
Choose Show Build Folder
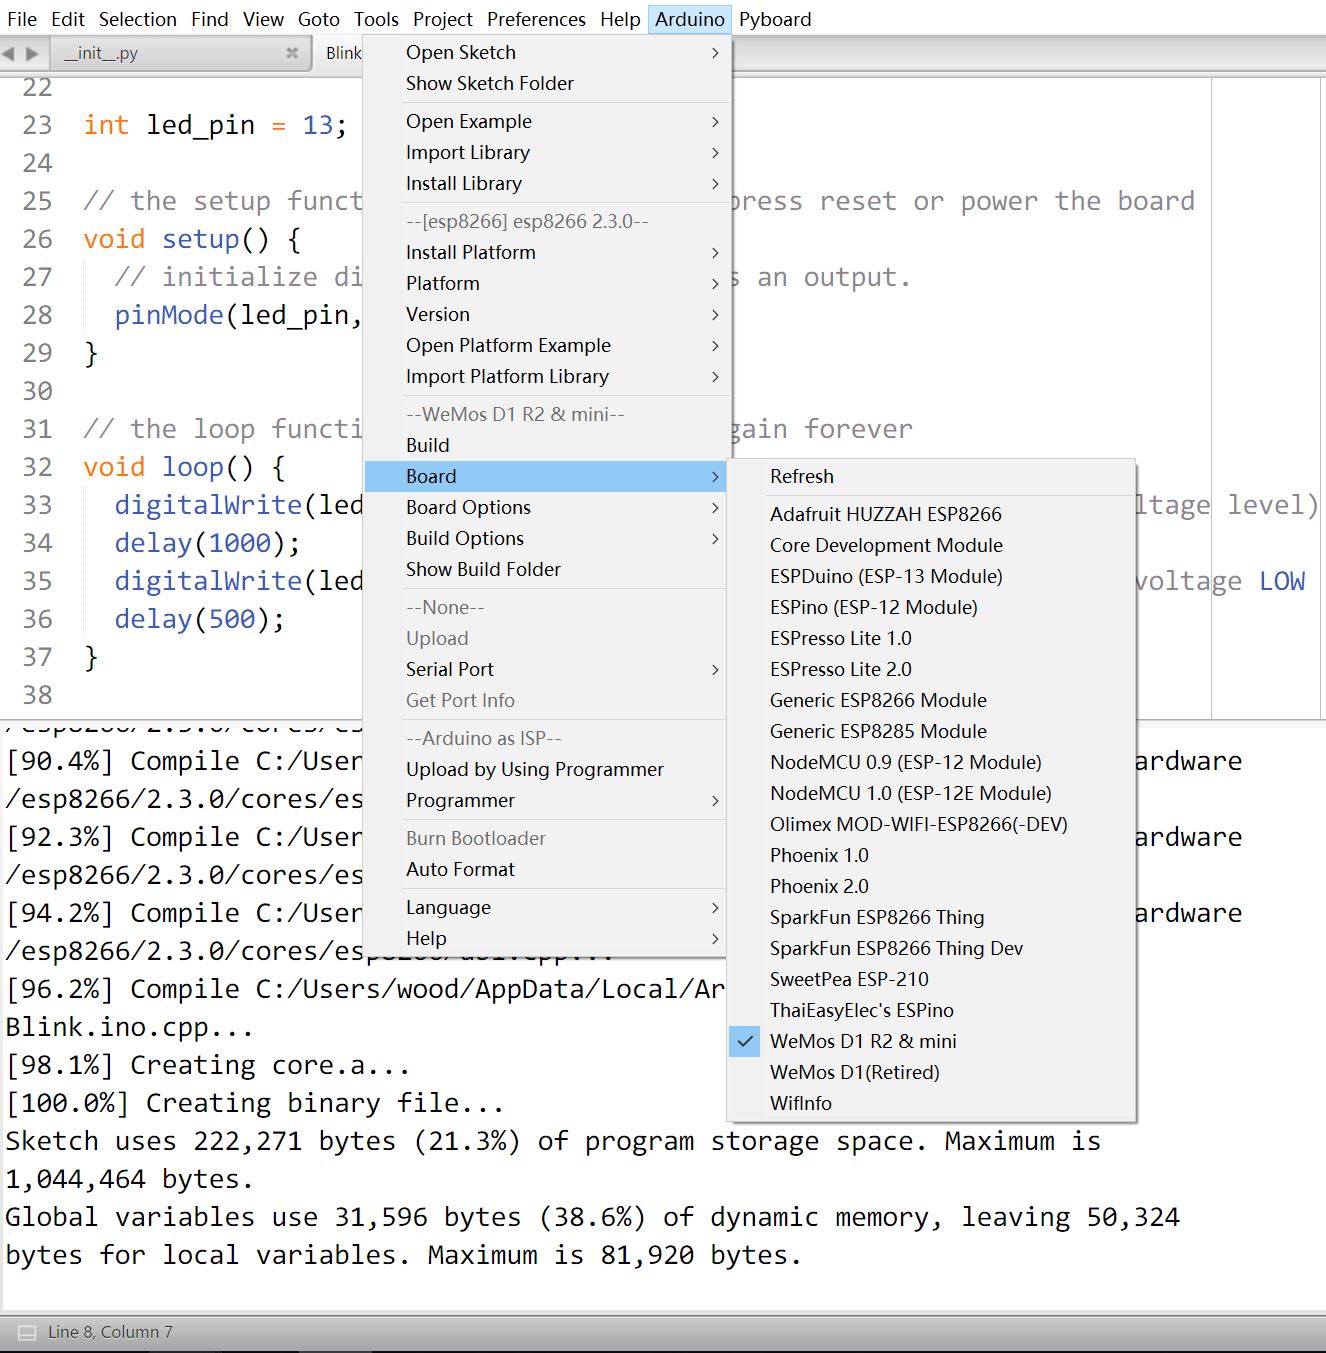point(547,569)
